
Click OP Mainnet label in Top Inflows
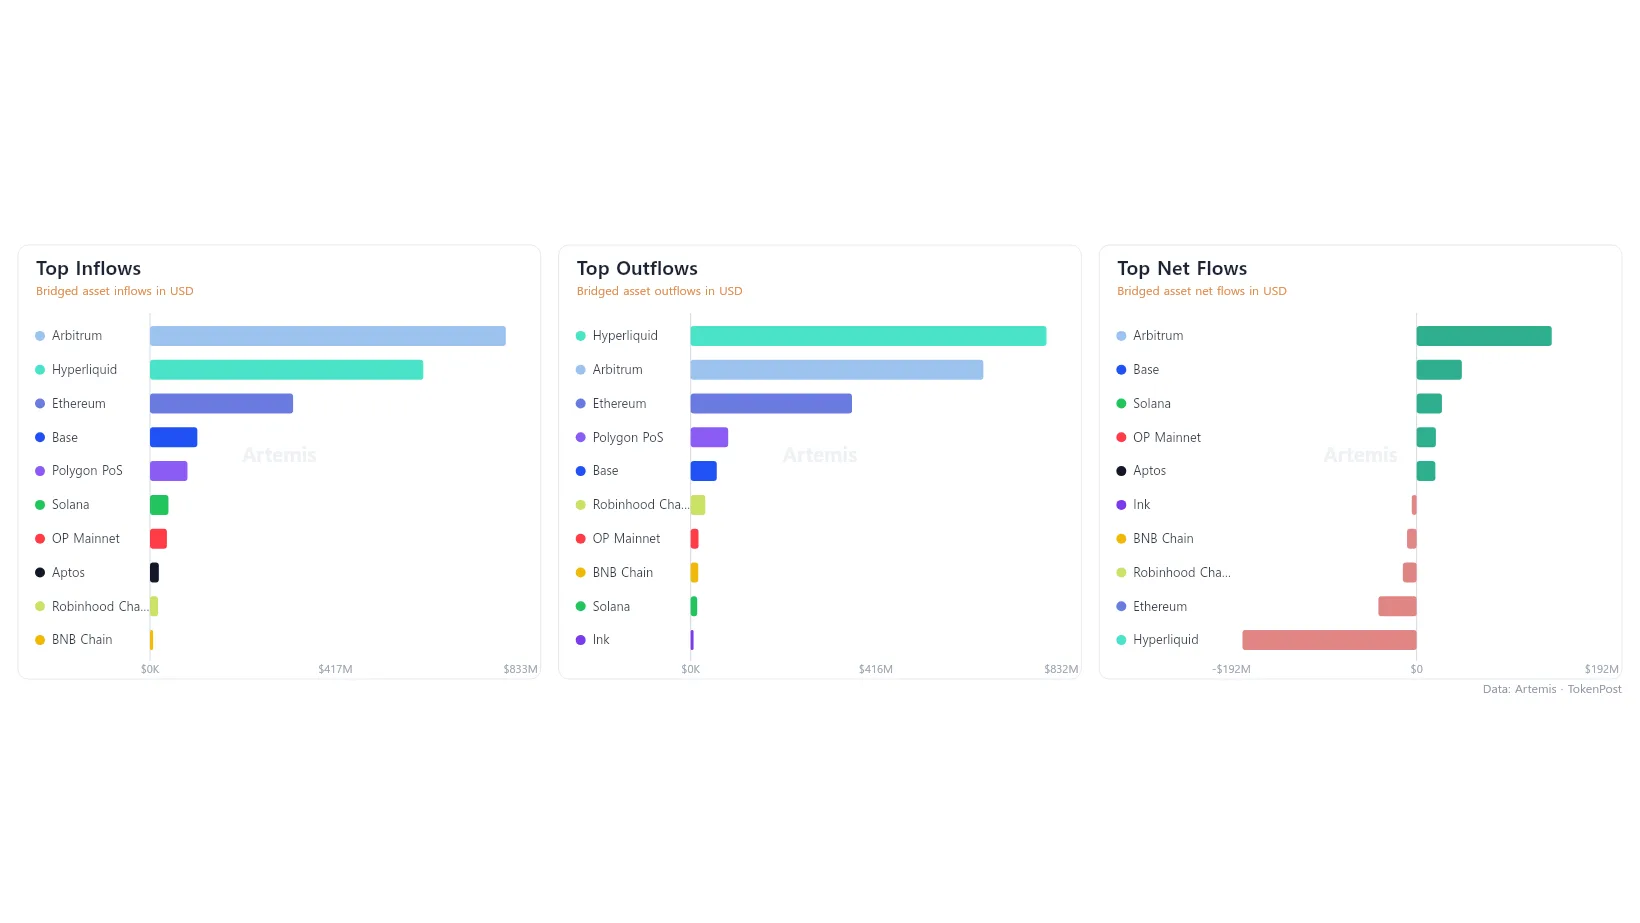(86, 539)
